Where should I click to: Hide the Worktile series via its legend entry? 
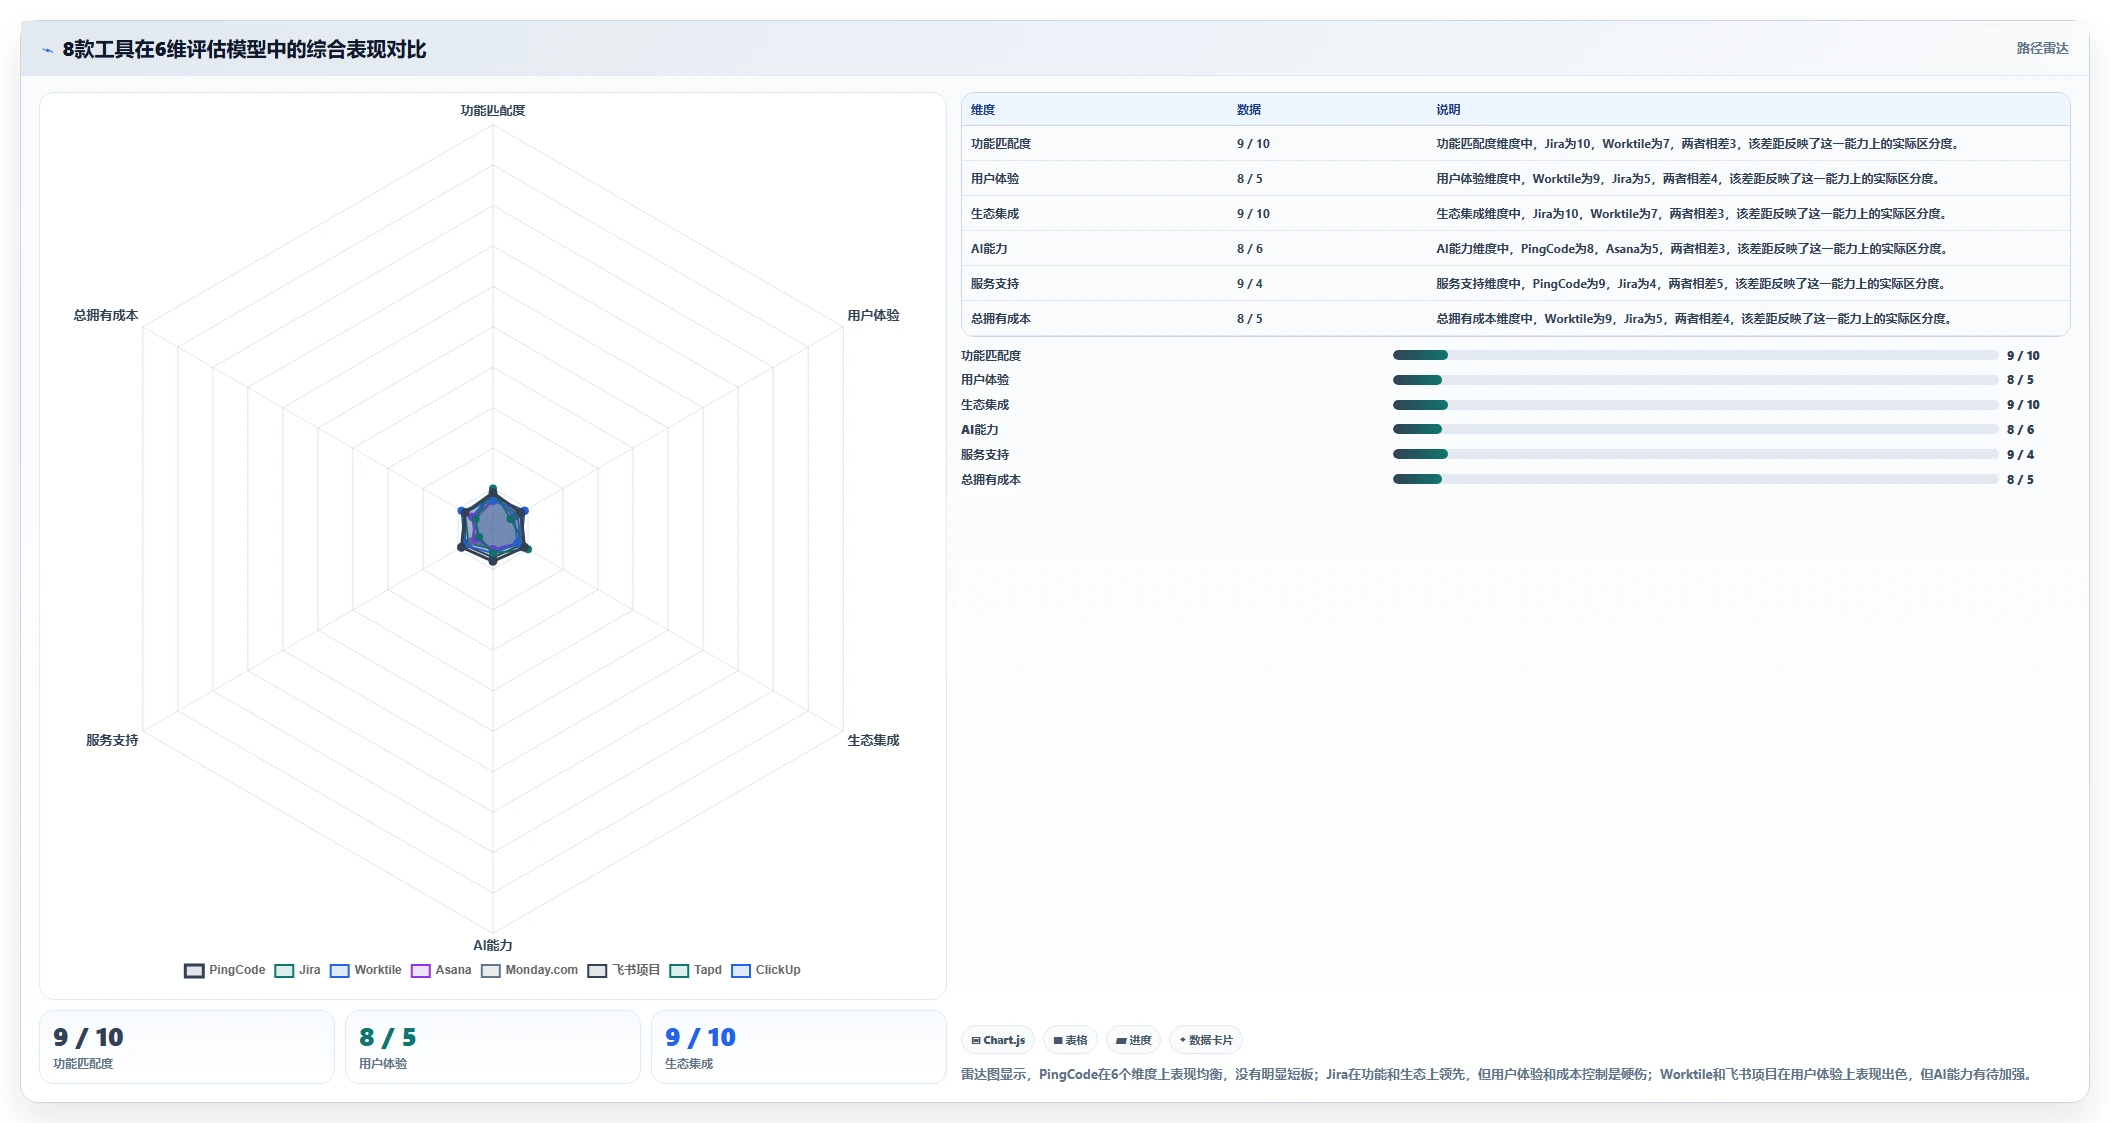click(366, 970)
